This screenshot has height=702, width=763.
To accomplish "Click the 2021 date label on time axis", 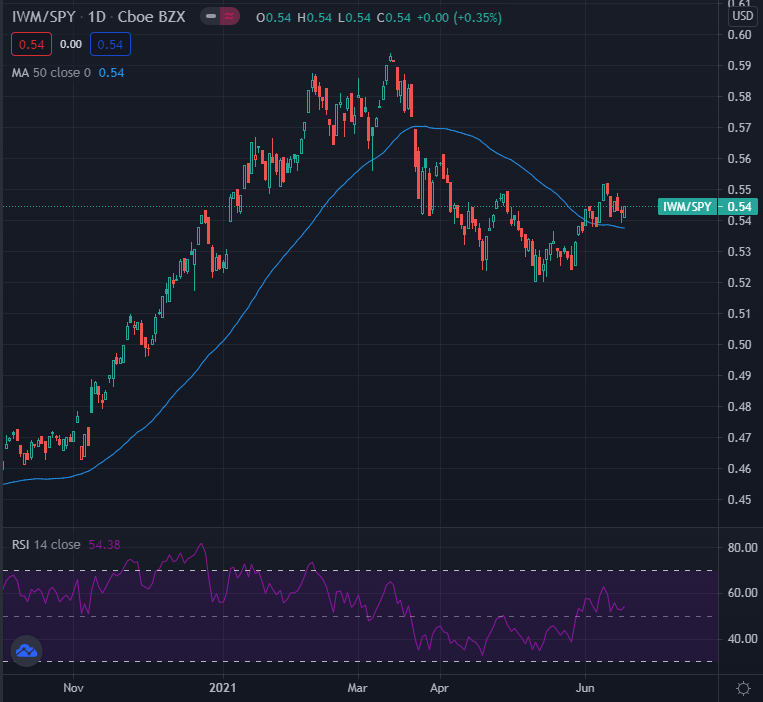I will coord(222,688).
